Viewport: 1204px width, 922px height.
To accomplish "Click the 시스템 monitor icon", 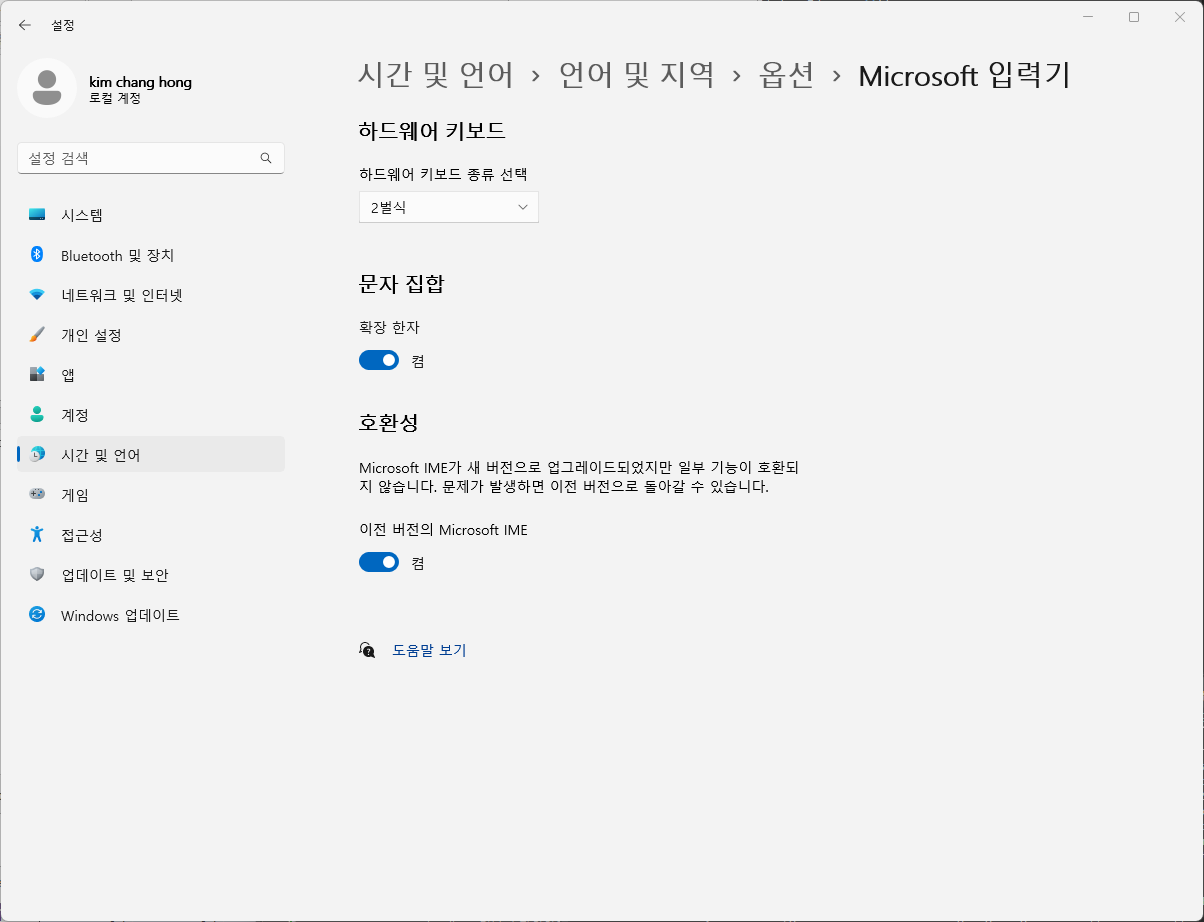I will (37, 215).
